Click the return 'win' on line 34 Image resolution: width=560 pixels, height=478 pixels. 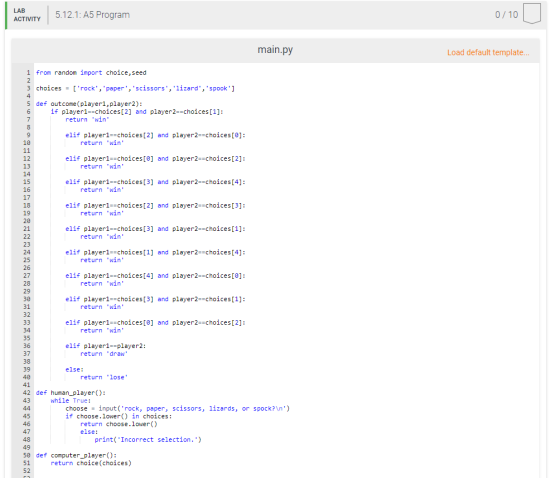tap(102, 330)
